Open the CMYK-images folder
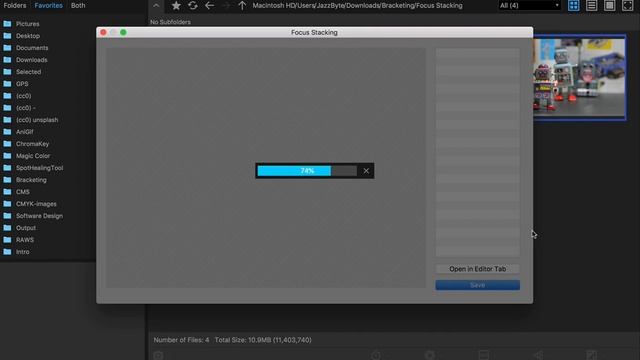 [x=36, y=204]
